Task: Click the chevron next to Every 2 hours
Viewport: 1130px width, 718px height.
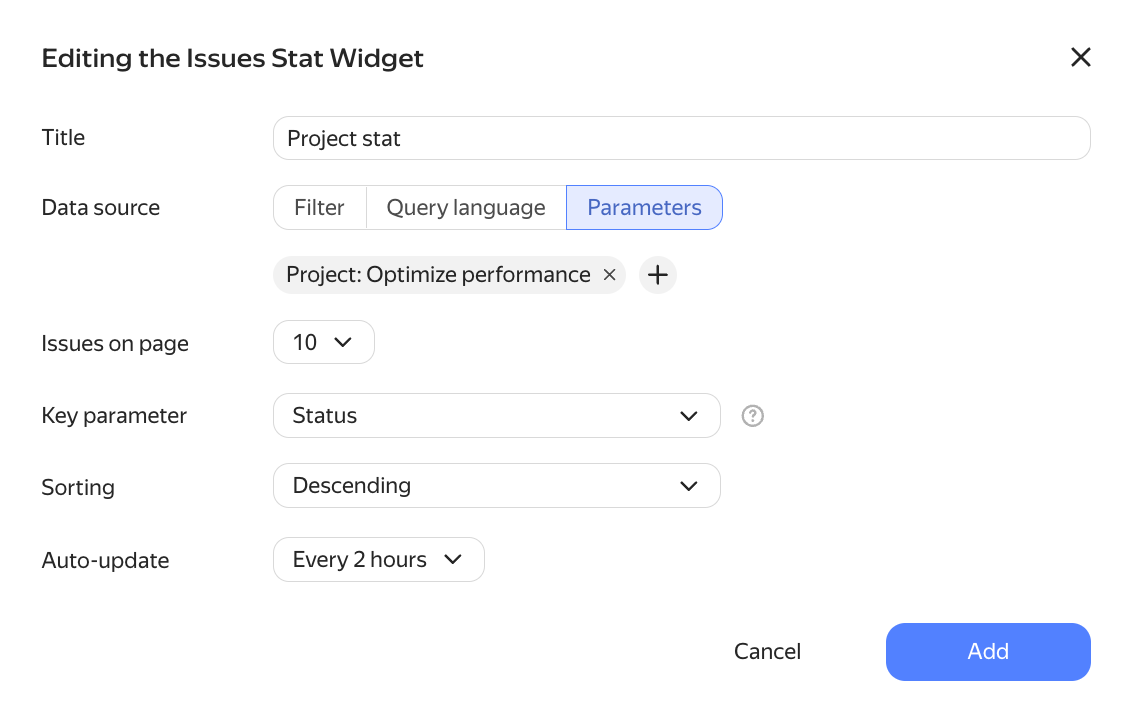Action: pos(453,559)
